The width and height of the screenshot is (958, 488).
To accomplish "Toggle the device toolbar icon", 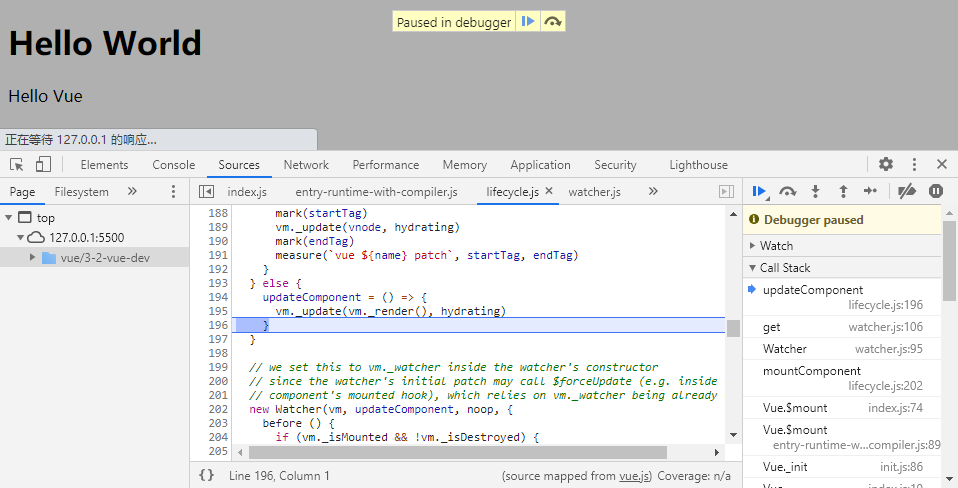I will coord(43,164).
